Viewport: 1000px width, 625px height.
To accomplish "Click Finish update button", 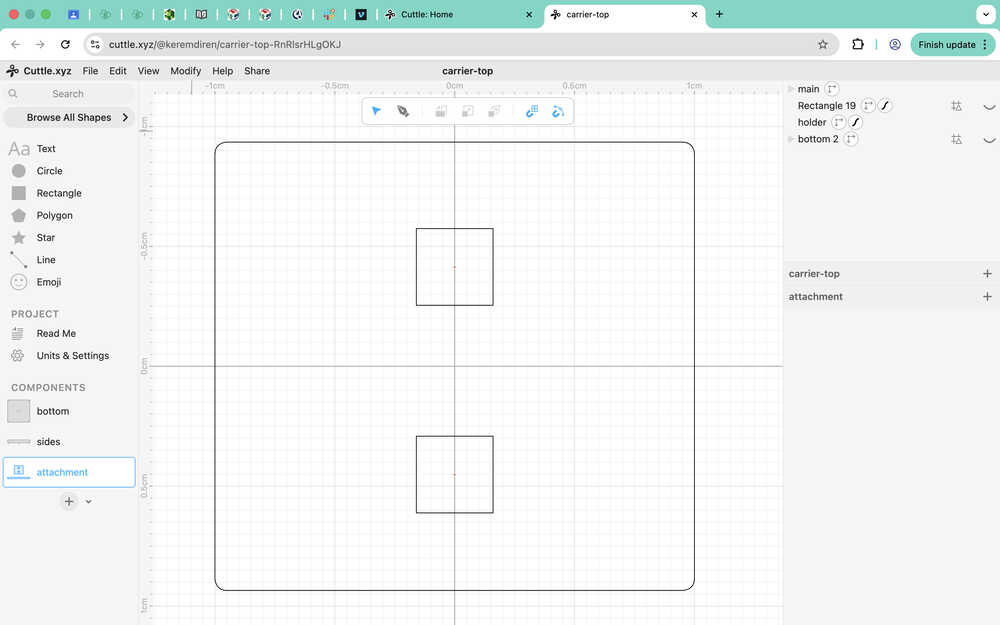I will (x=953, y=44).
